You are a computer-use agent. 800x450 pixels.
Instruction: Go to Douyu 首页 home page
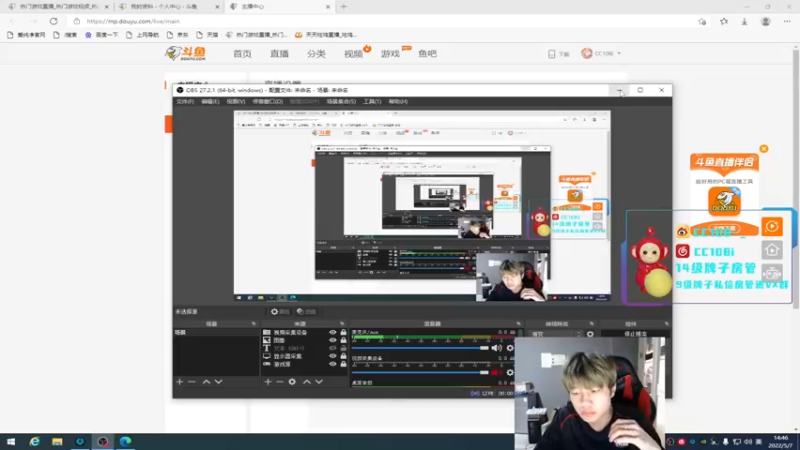coord(242,54)
